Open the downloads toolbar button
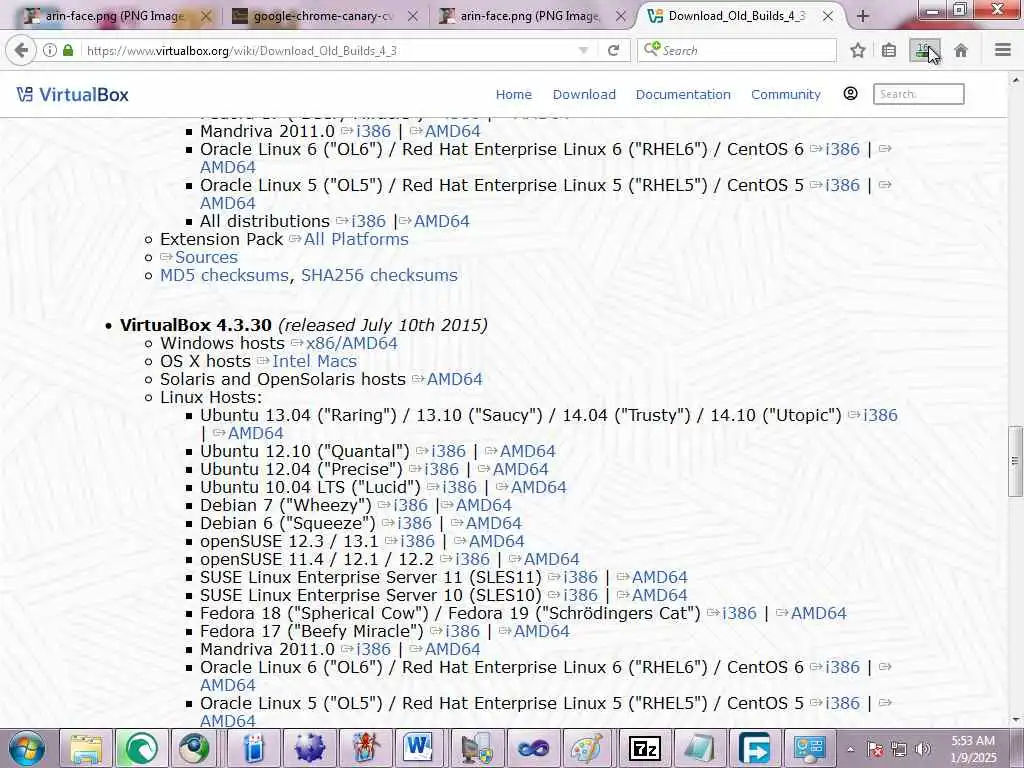 (x=925, y=50)
